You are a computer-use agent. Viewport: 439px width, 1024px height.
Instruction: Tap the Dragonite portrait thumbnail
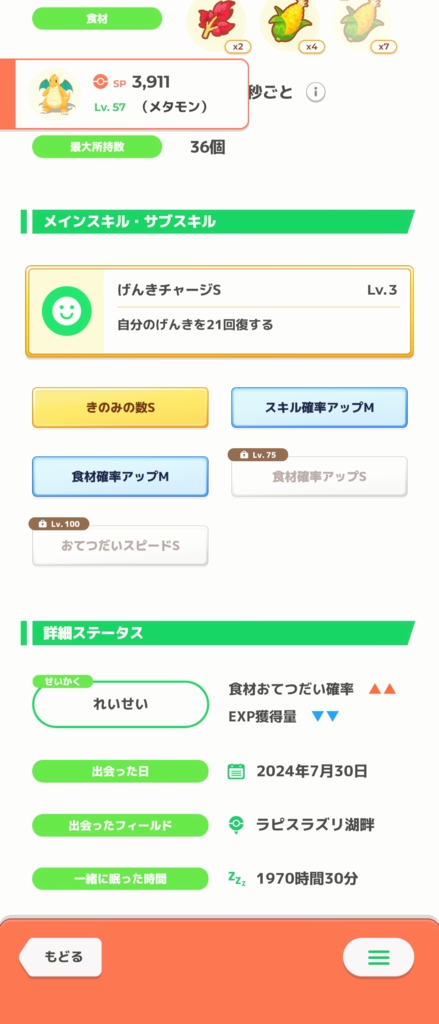[54, 94]
